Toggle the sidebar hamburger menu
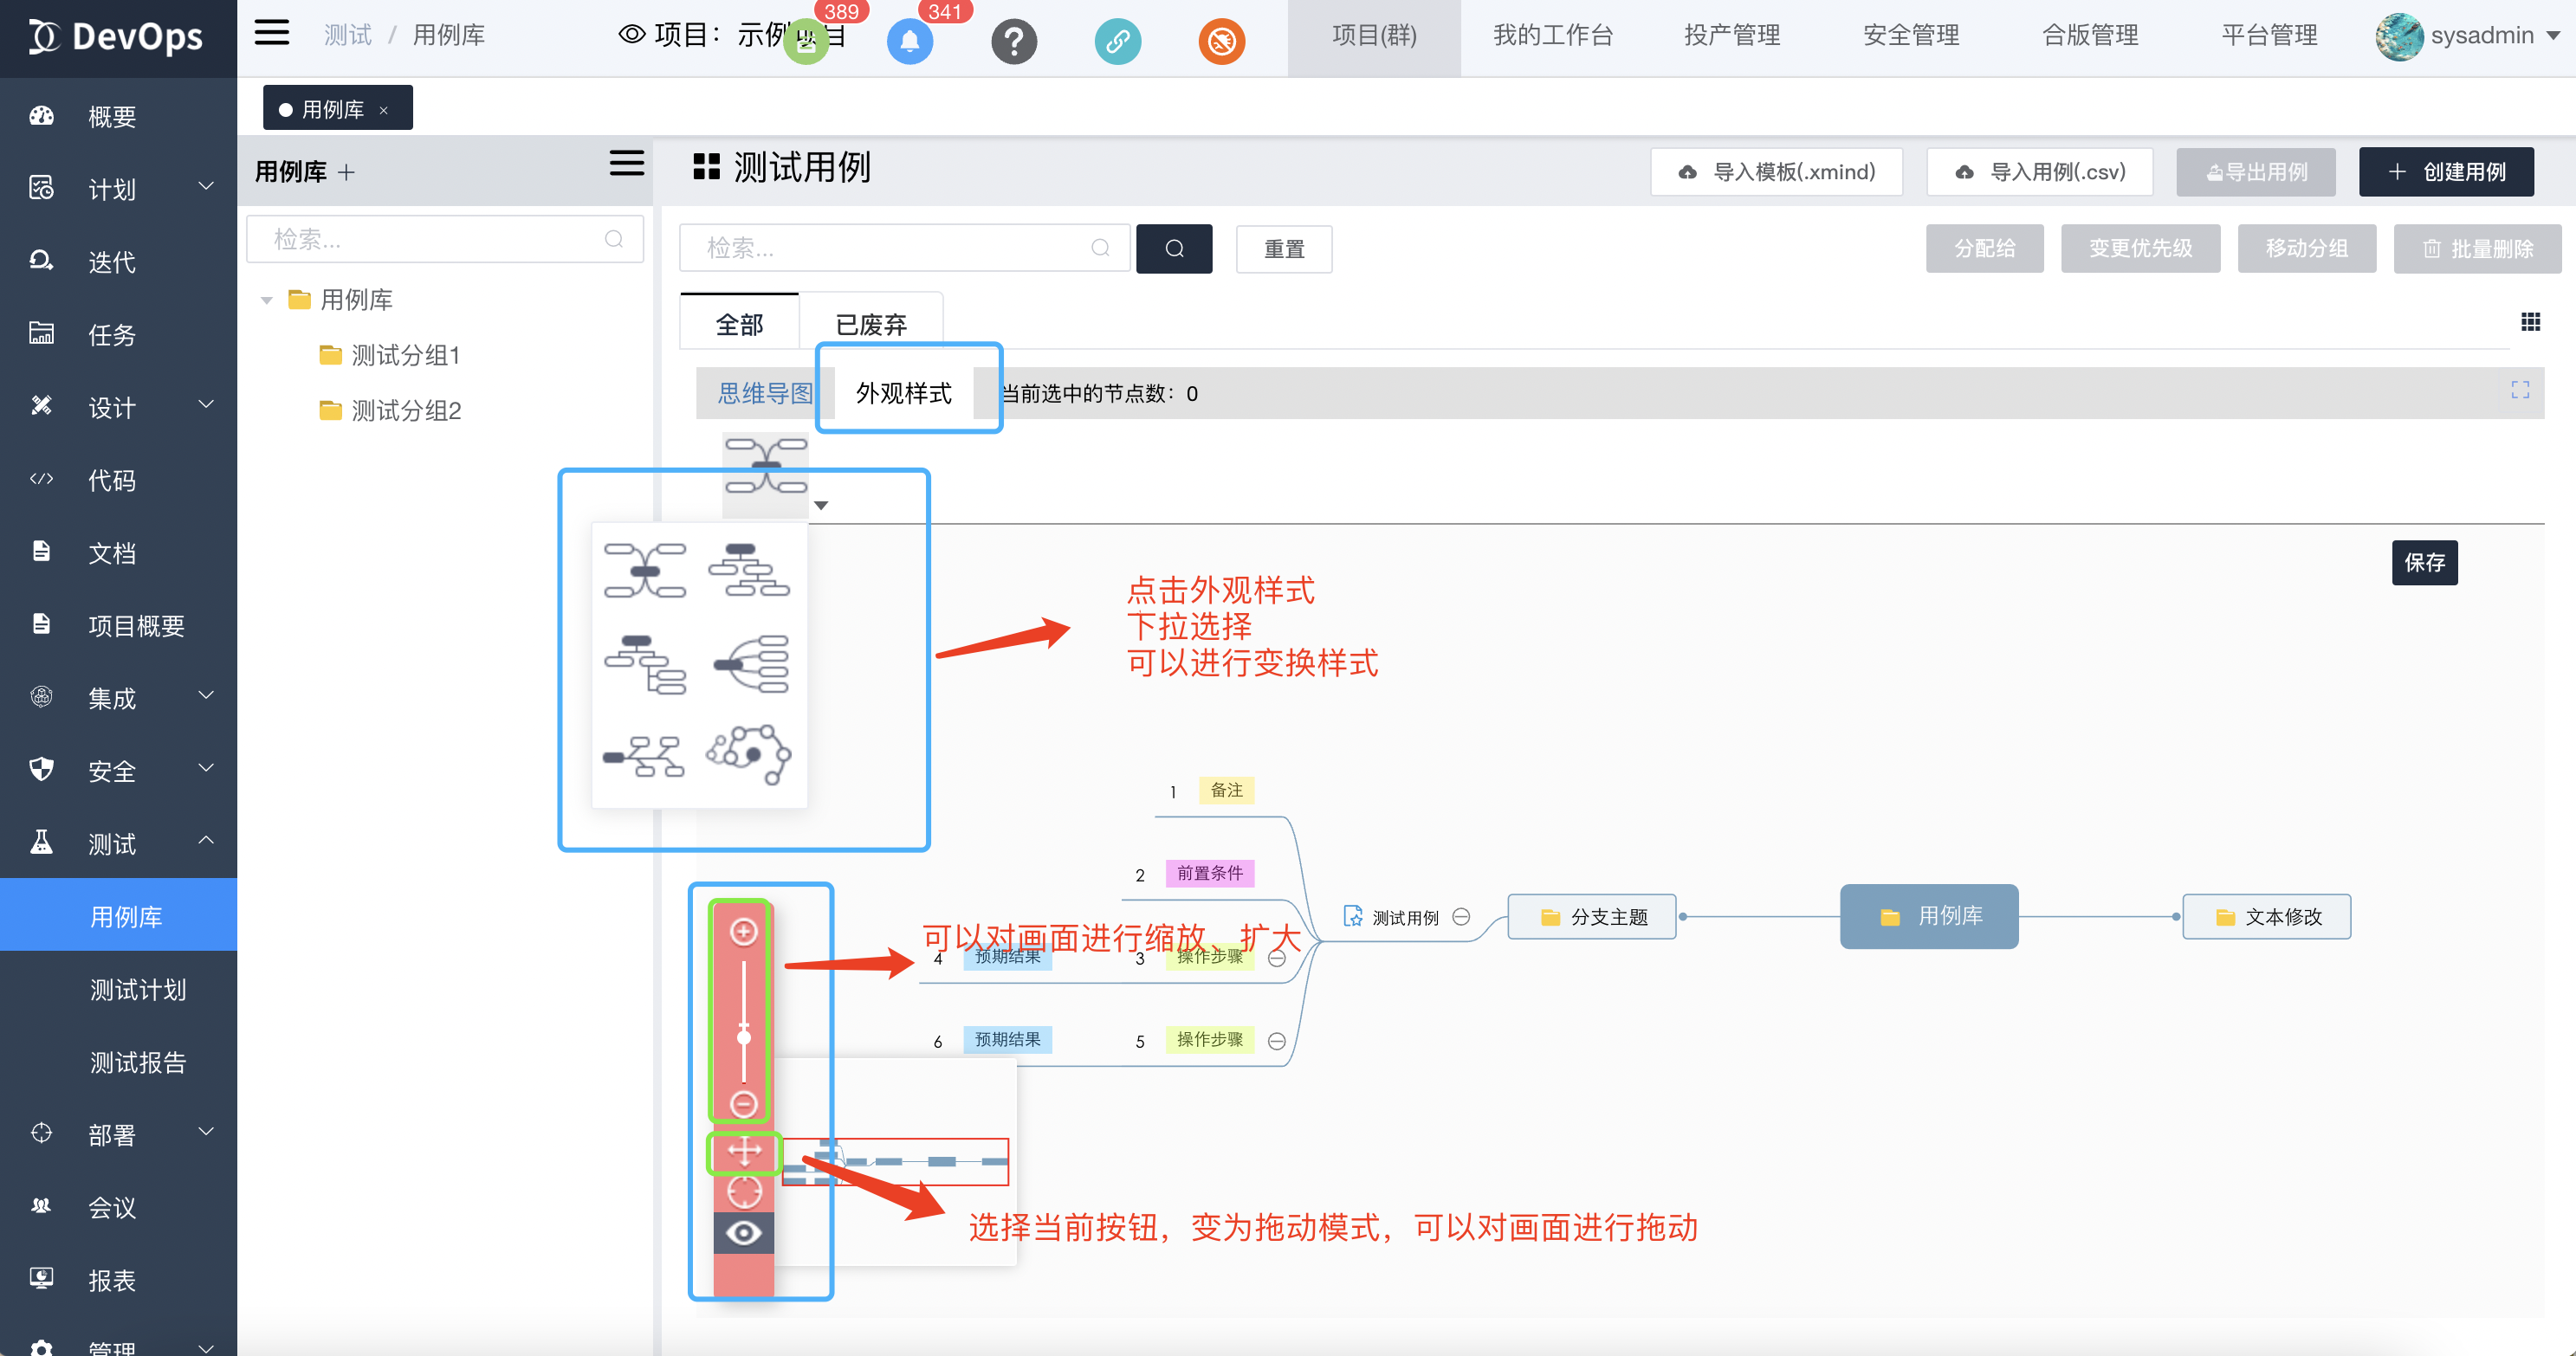 pos(271,34)
